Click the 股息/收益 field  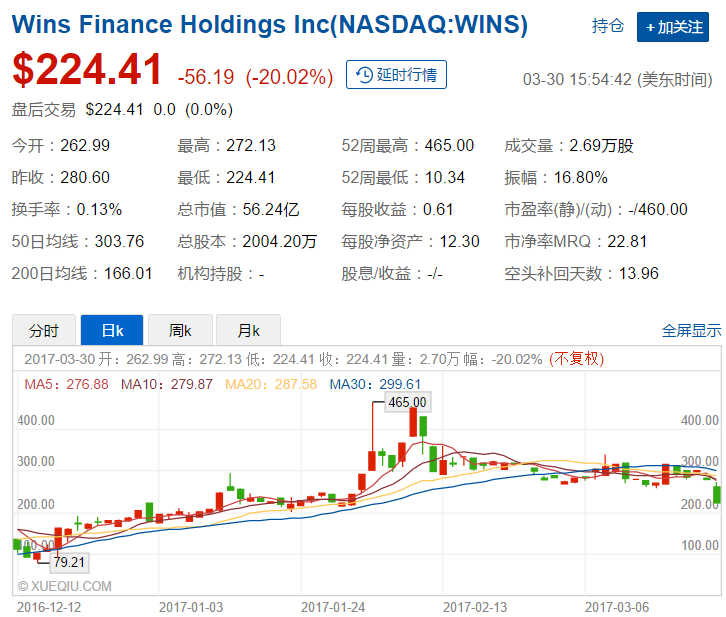392,274
